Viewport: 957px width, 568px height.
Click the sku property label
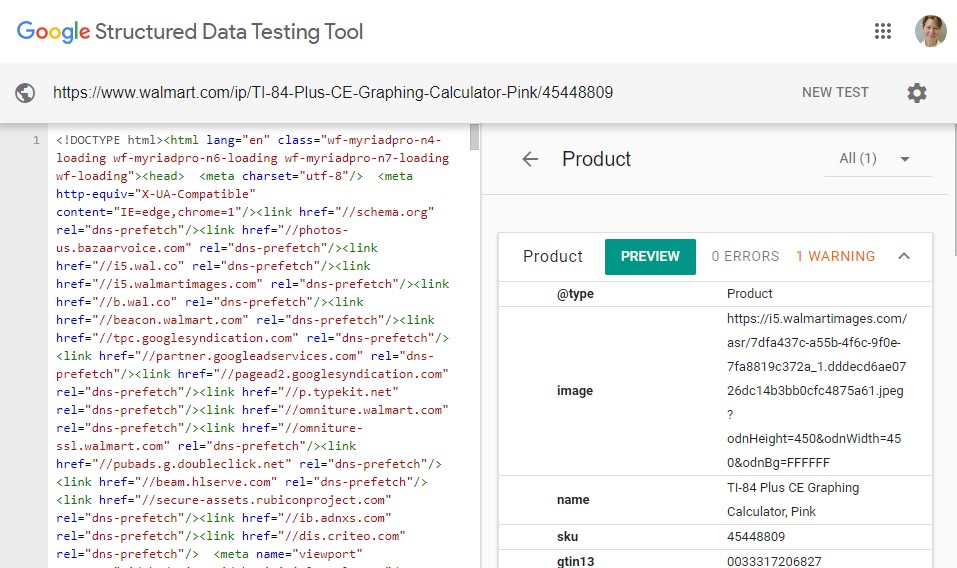(567, 536)
